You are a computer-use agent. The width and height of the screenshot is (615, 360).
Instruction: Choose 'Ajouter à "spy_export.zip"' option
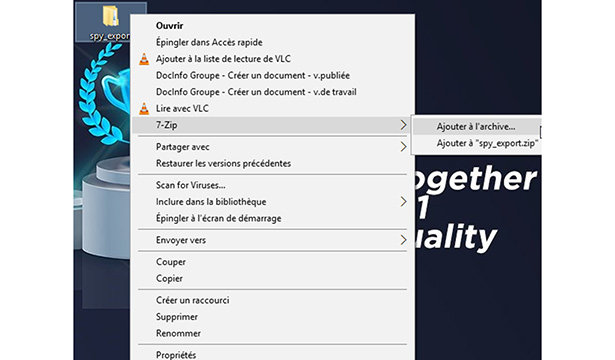click(x=487, y=143)
